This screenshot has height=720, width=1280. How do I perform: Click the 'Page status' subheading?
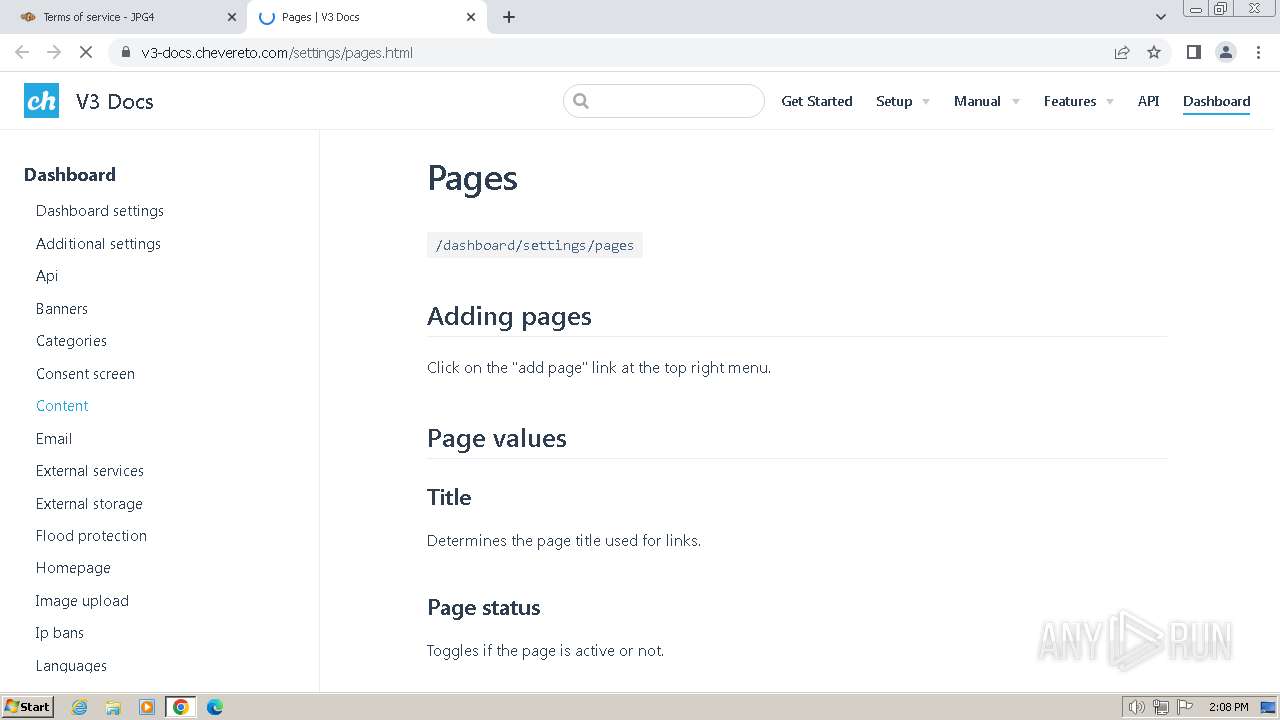pyautogui.click(x=483, y=608)
